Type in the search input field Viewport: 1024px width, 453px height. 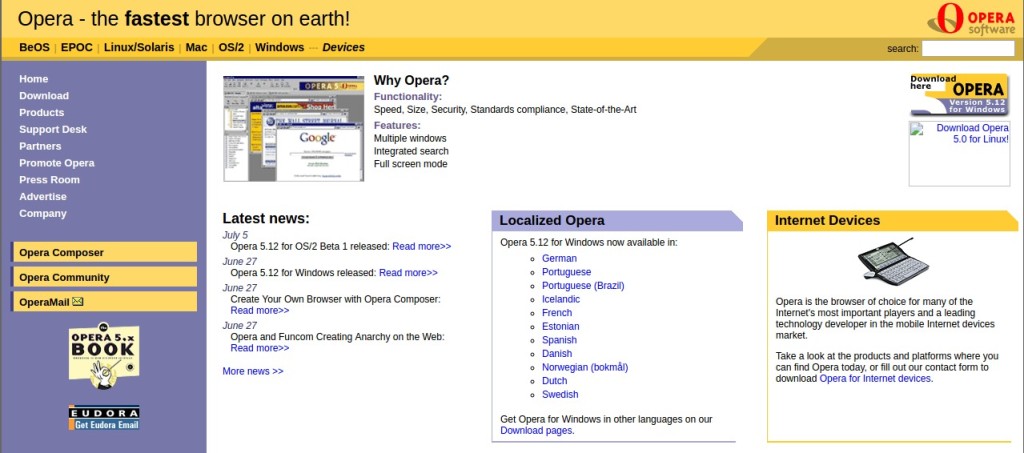pyautogui.click(x=967, y=48)
